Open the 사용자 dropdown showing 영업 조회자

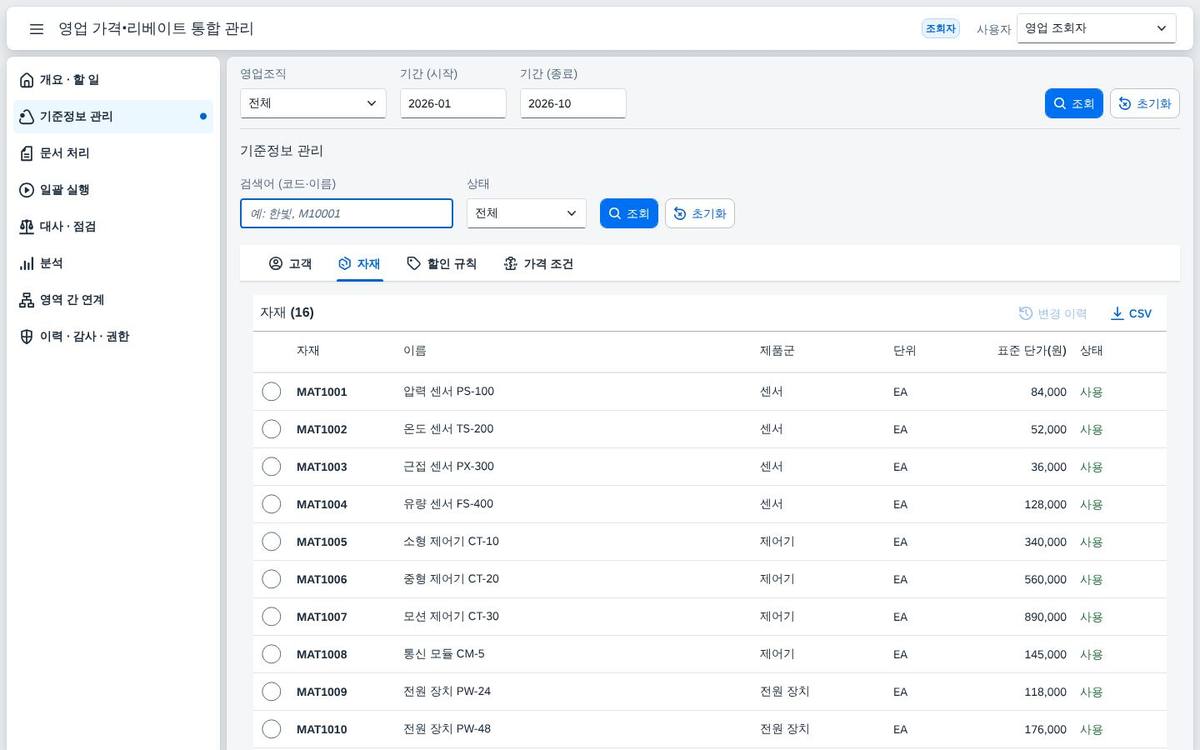tap(1096, 29)
